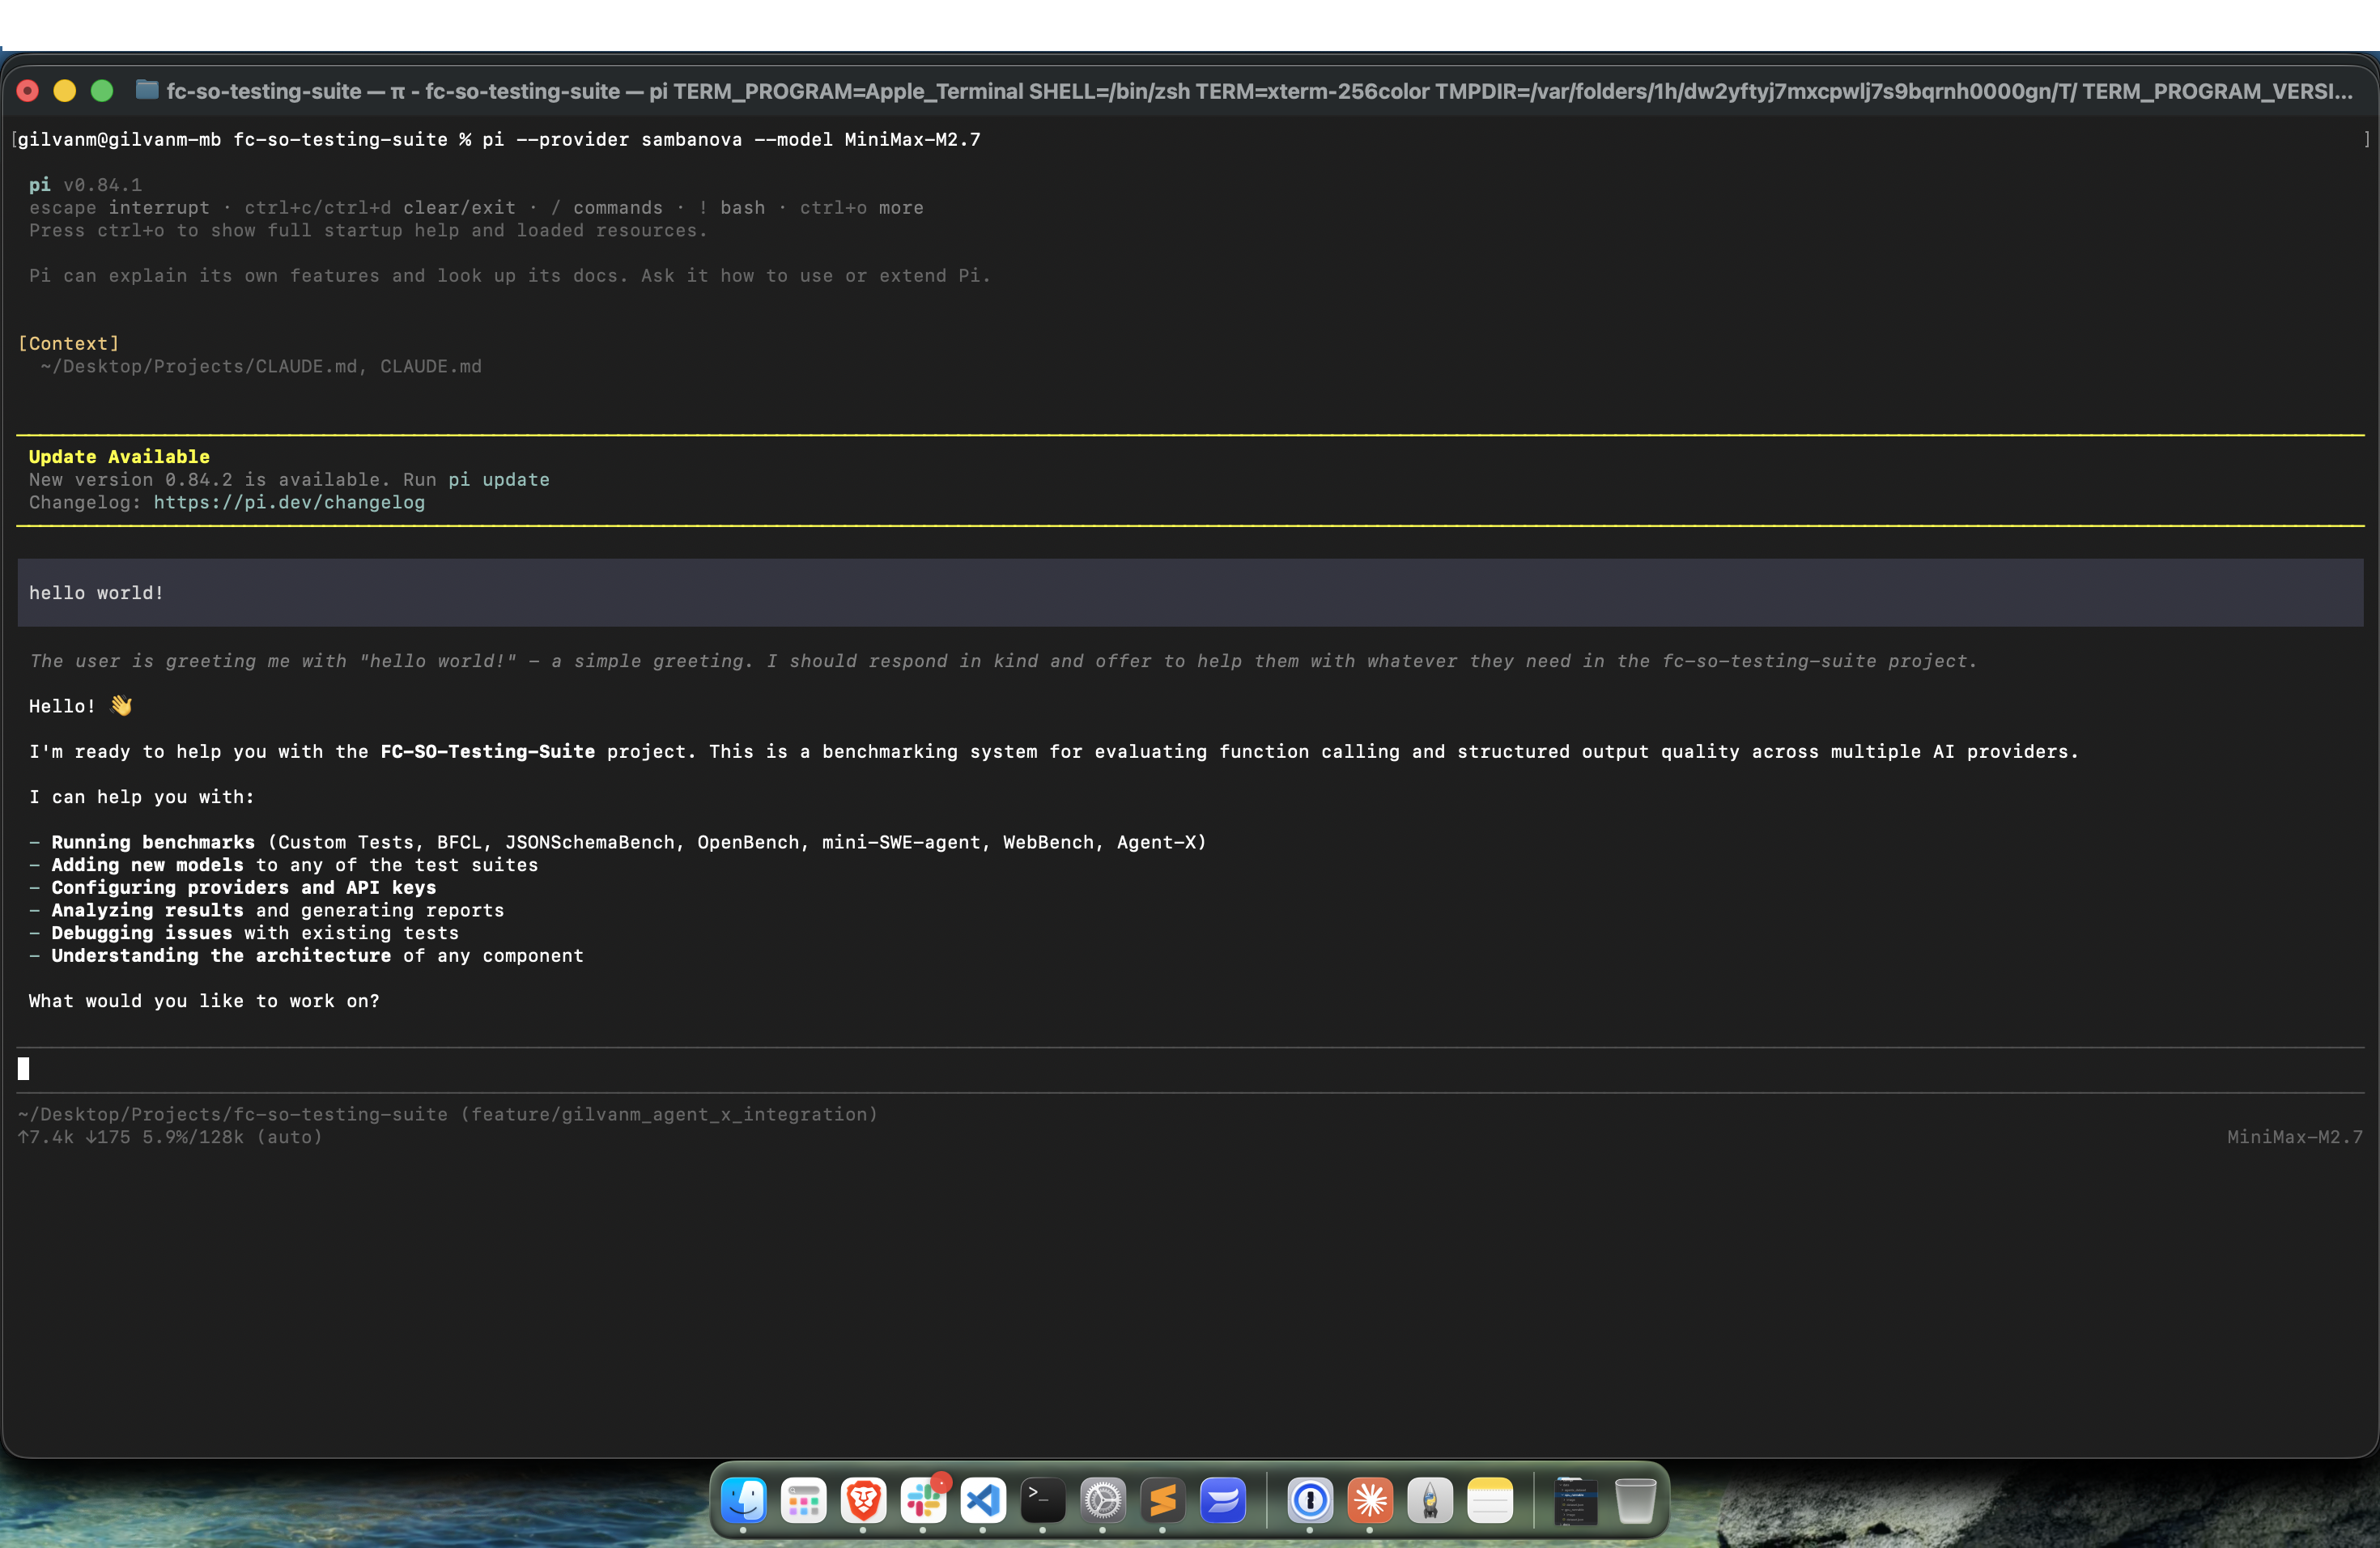
Task: Open the minimized window thumbnail in the Dock
Action: point(1575,1500)
